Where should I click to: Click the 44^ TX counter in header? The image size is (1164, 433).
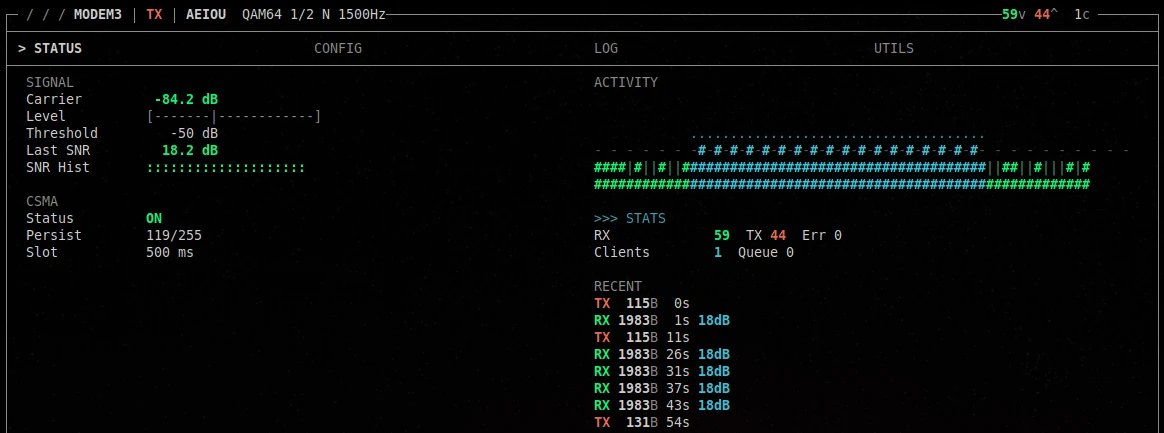coord(1046,15)
